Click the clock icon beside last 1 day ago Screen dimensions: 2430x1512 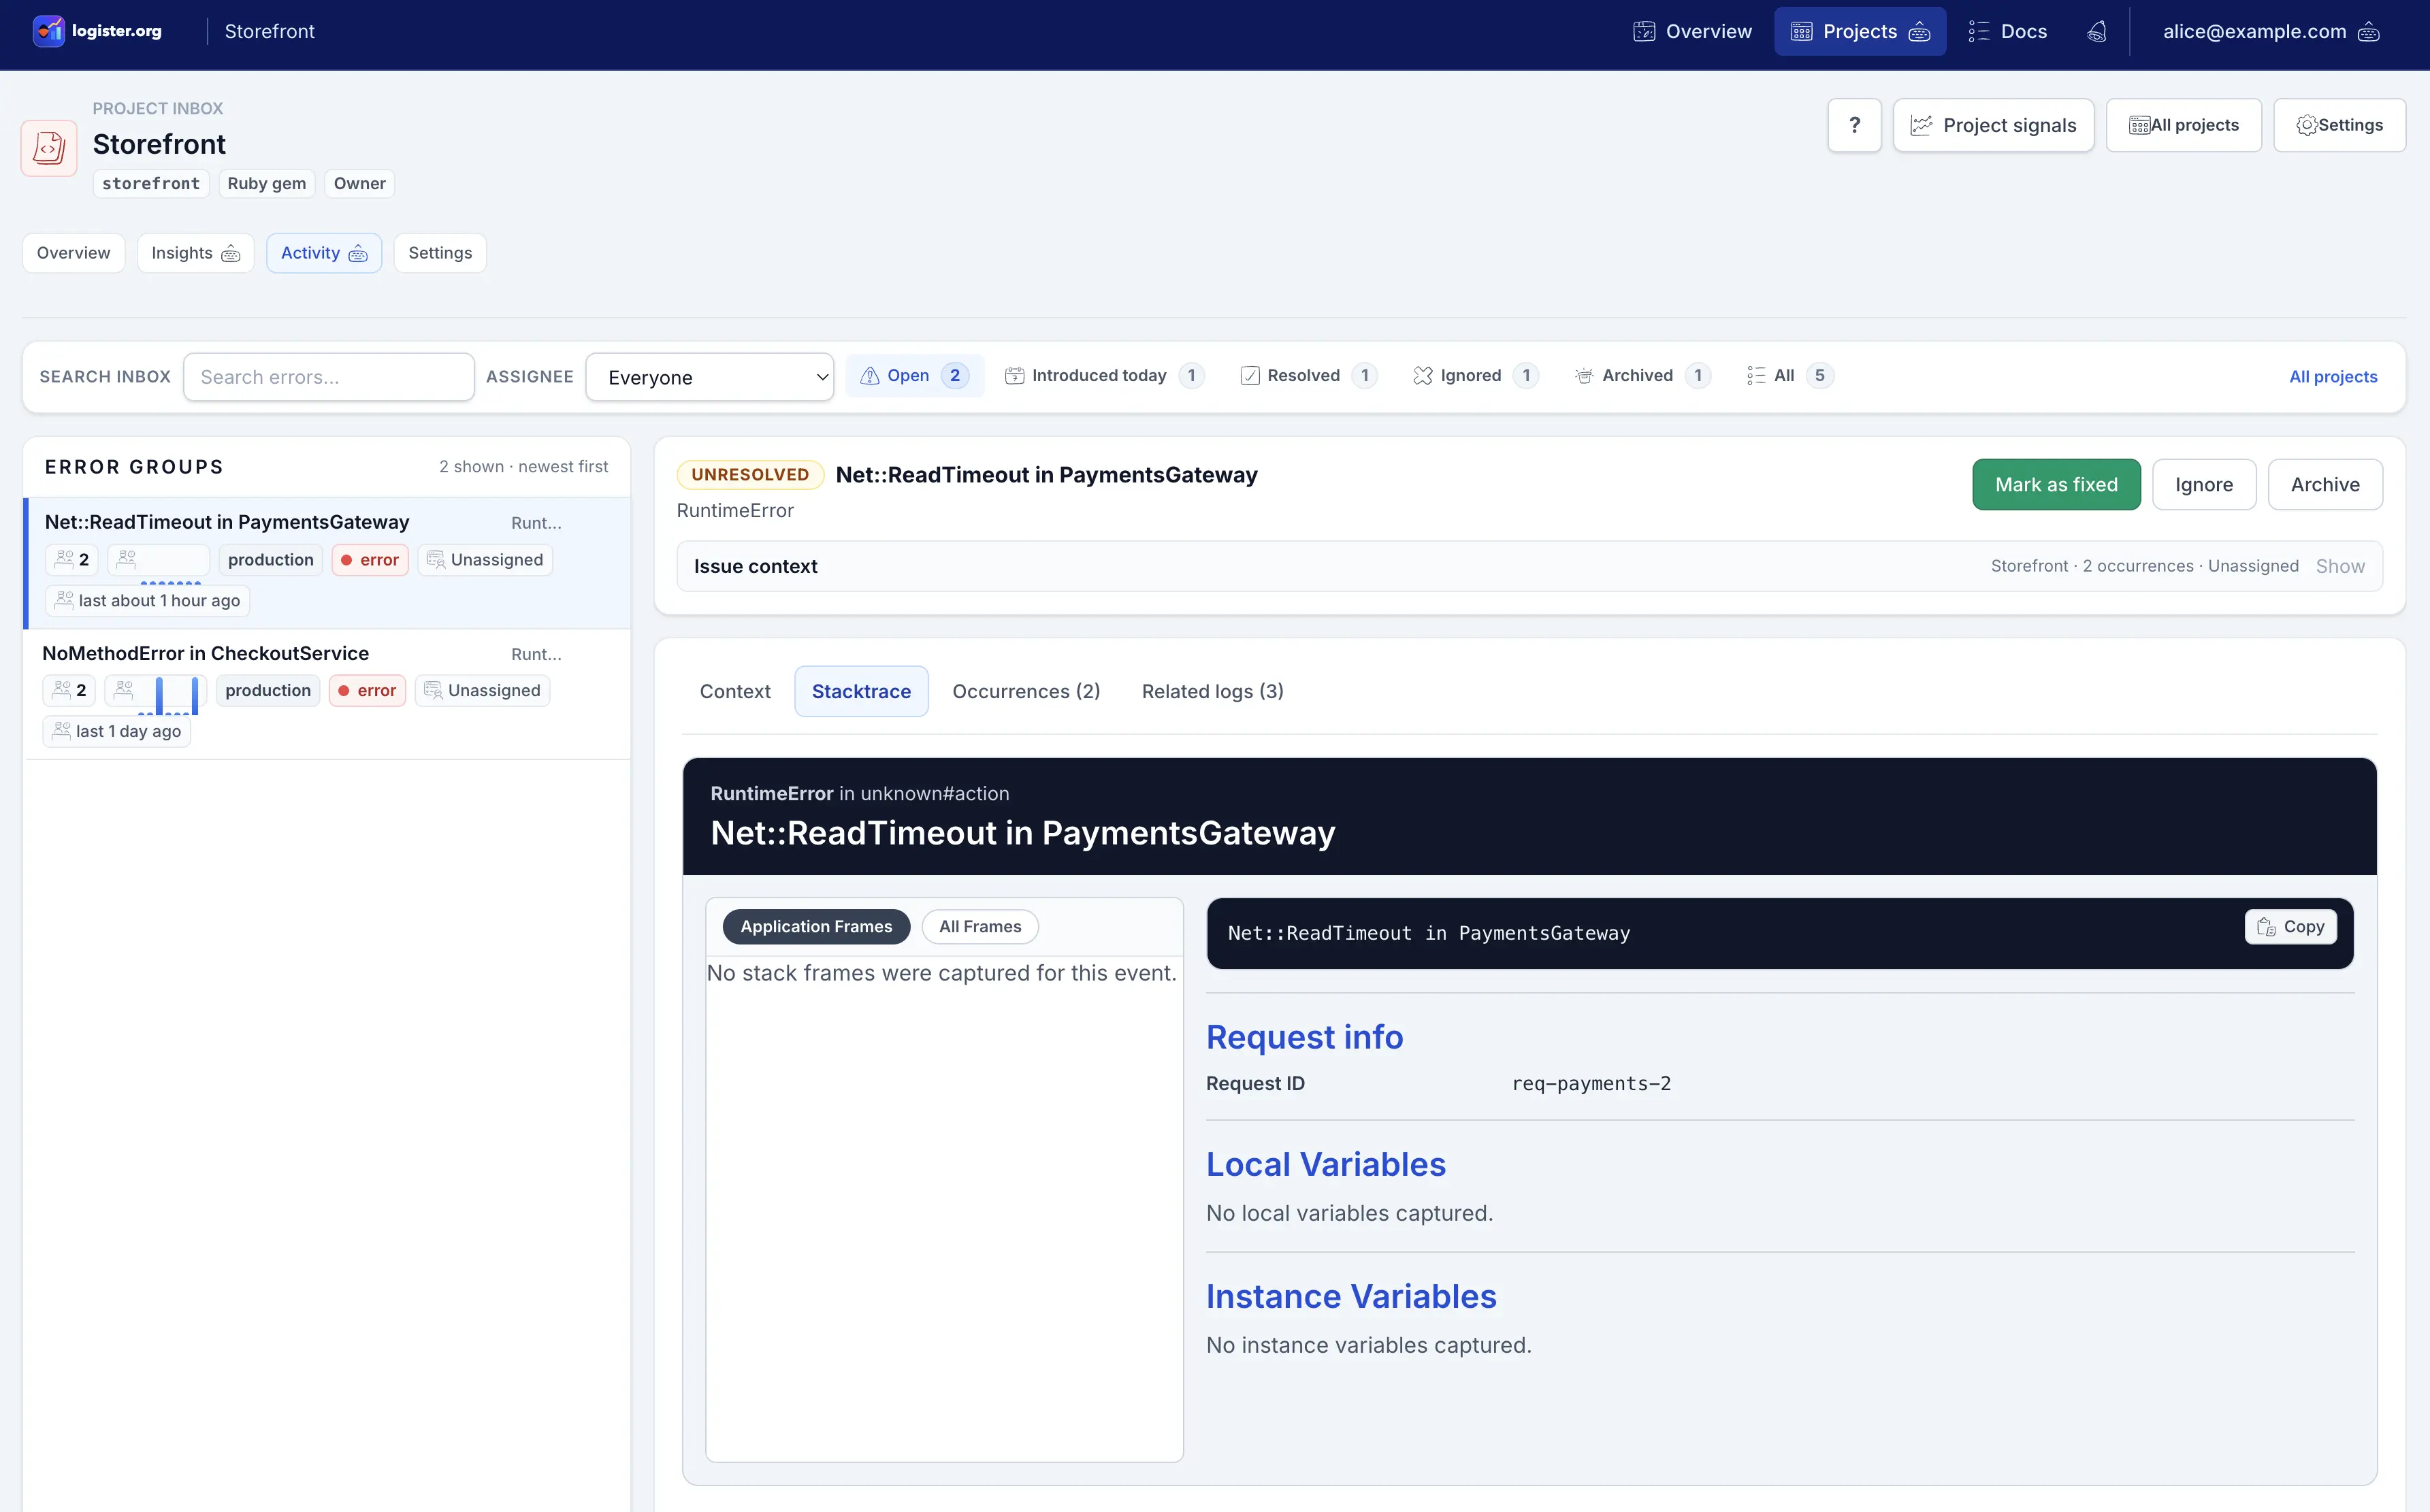click(x=61, y=731)
